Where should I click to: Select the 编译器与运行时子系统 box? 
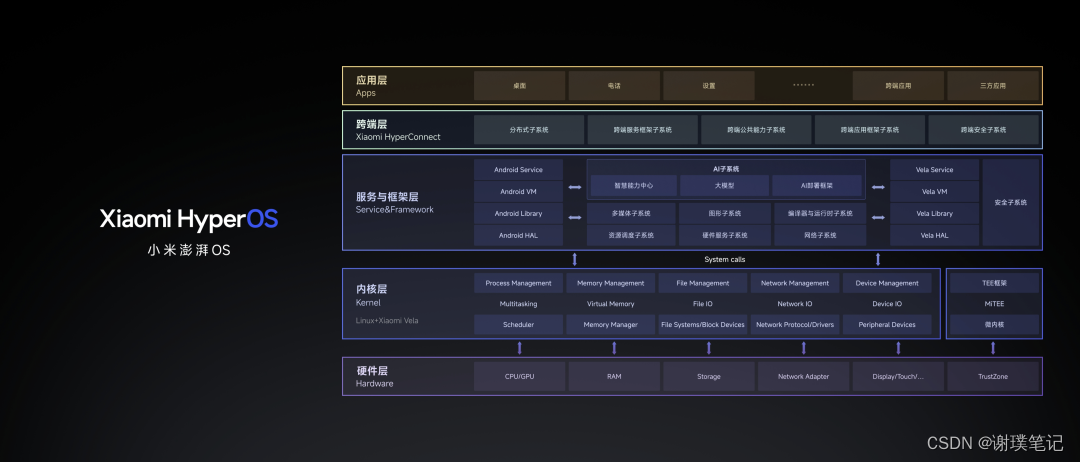pos(820,213)
